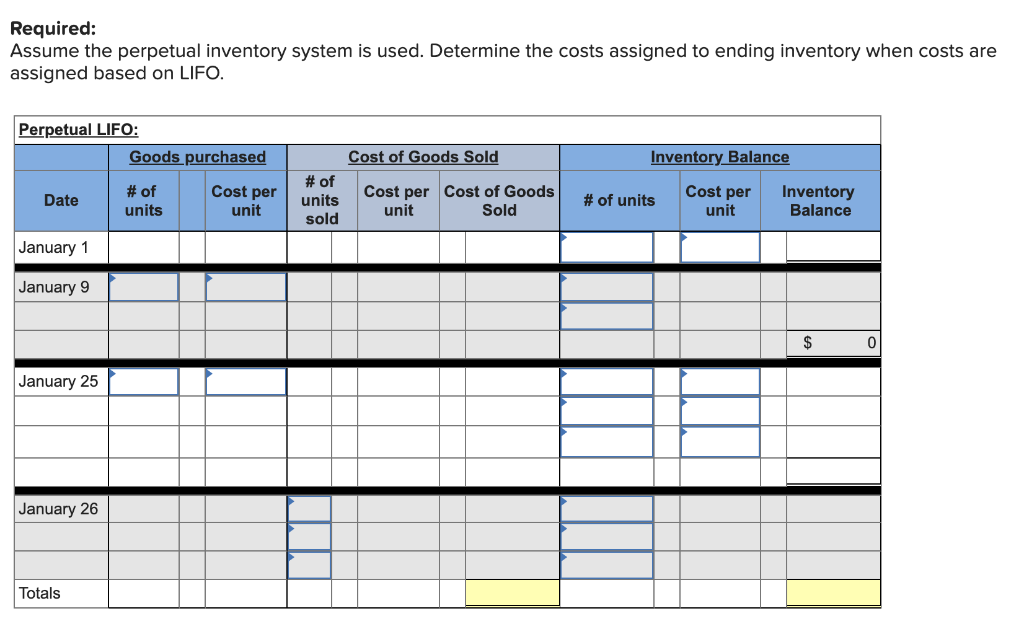Select January 25 third inventory units field

(x=607, y=442)
